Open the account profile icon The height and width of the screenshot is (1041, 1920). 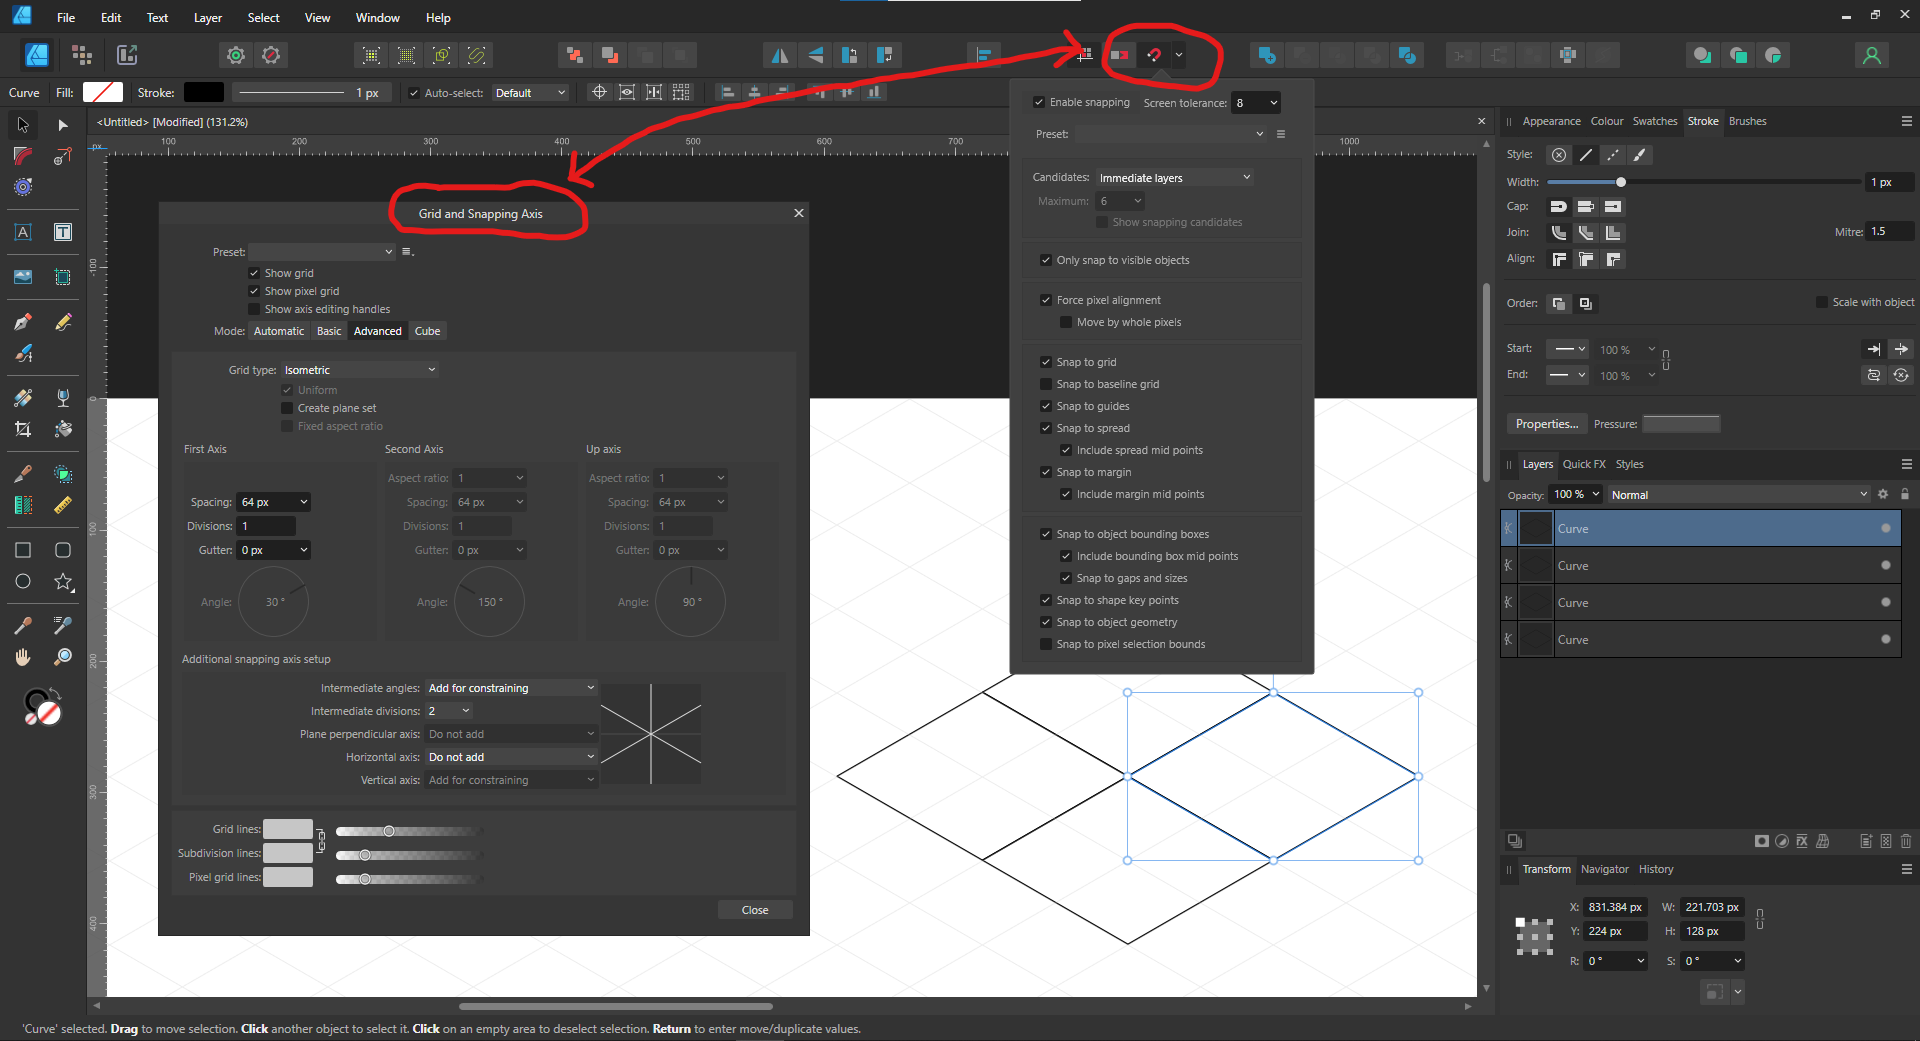click(1872, 55)
